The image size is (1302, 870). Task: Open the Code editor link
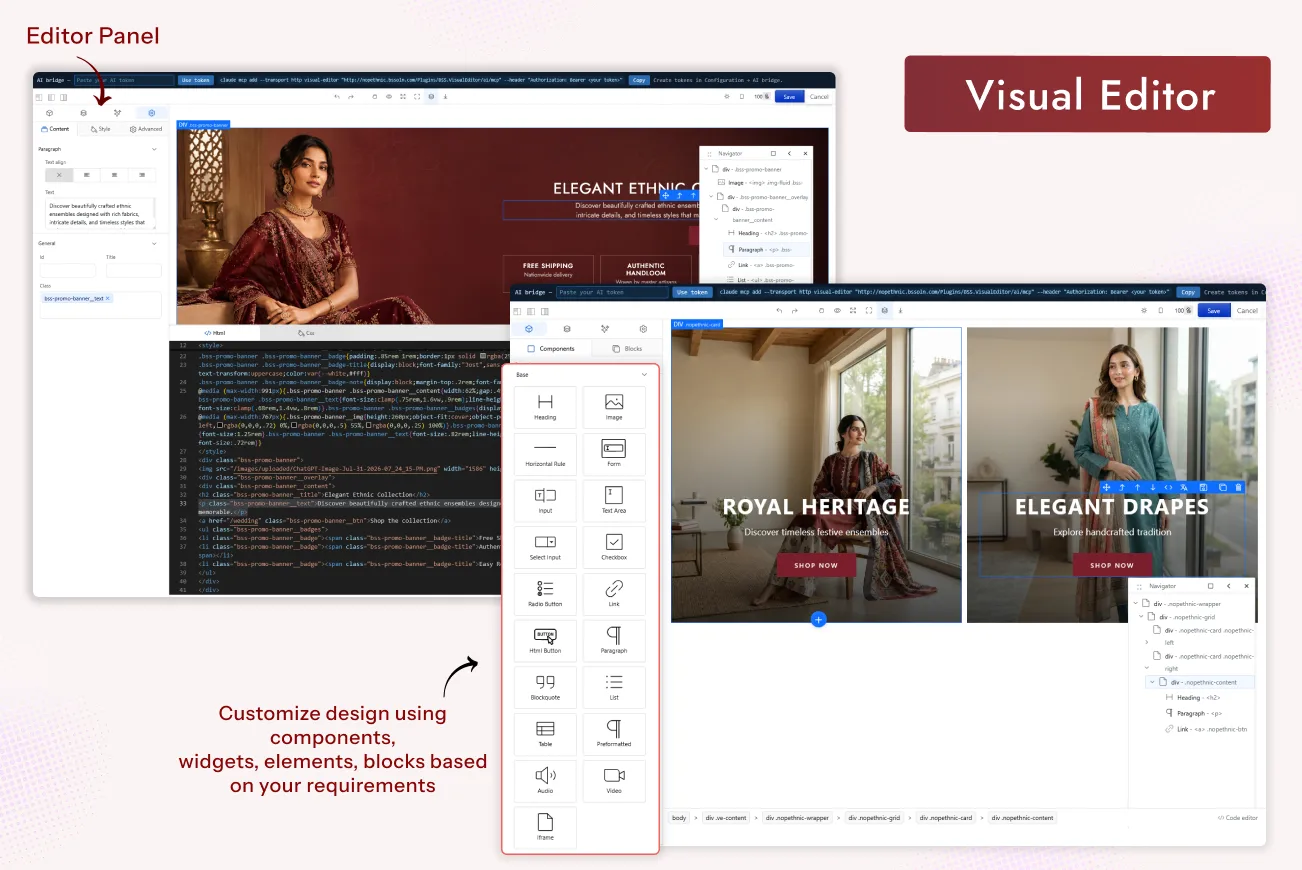pyautogui.click(x=1238, y=818)
